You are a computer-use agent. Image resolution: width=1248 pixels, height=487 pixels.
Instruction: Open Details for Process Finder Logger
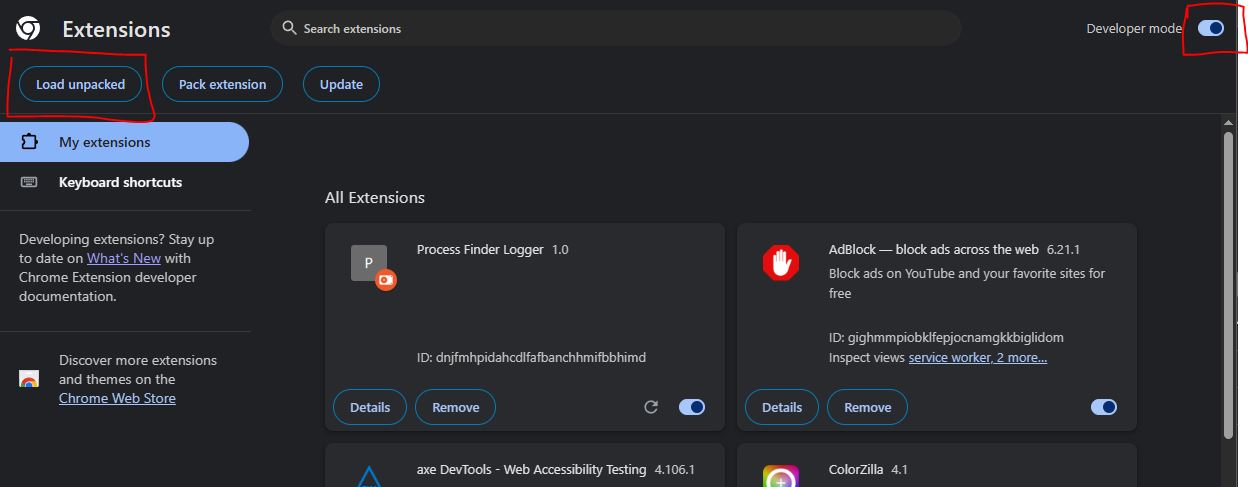coord(370,407)
